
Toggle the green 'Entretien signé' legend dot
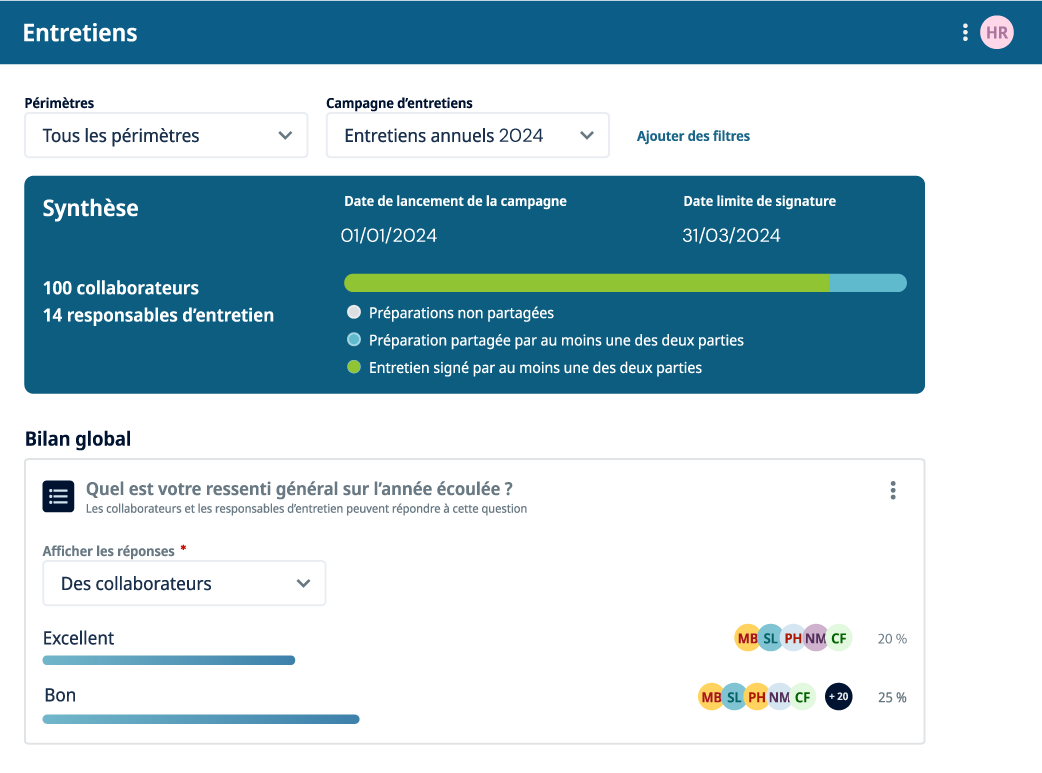(353, 366)
